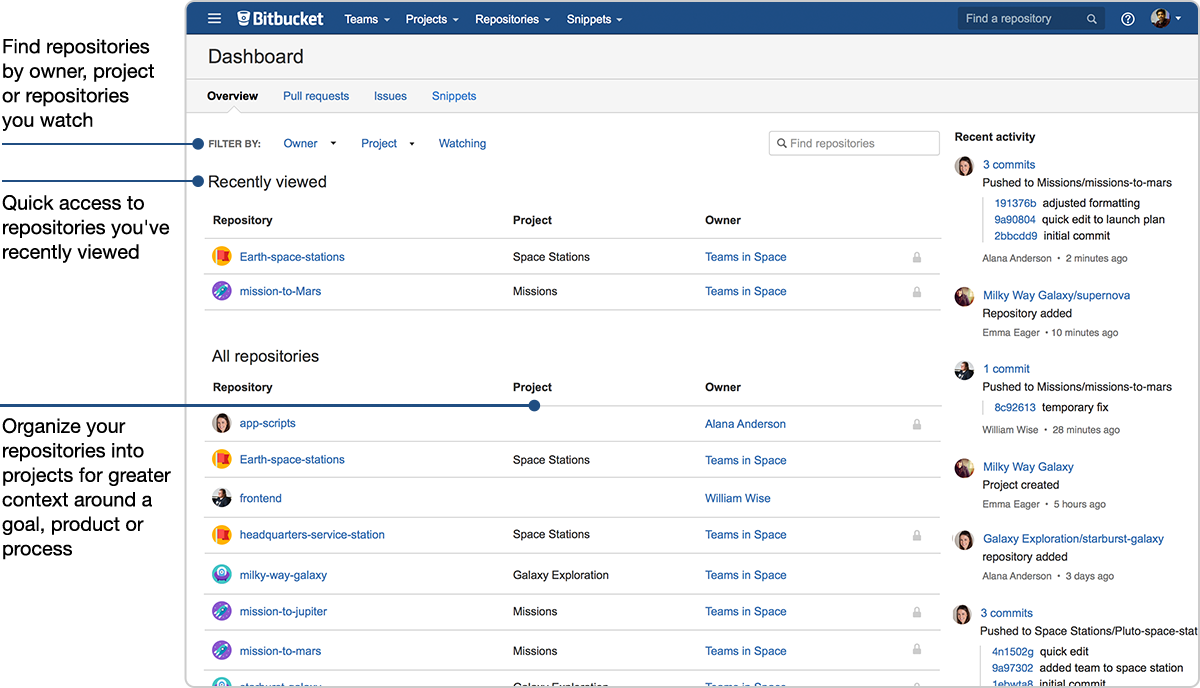Open your profile via the avatar icon

click(1161, 17)
